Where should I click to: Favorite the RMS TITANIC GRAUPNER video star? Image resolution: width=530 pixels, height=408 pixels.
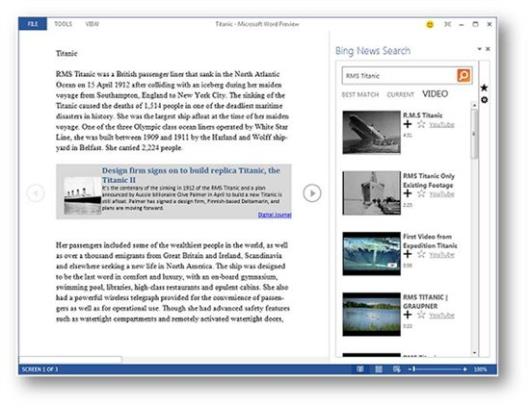click(x=421, y=315)
